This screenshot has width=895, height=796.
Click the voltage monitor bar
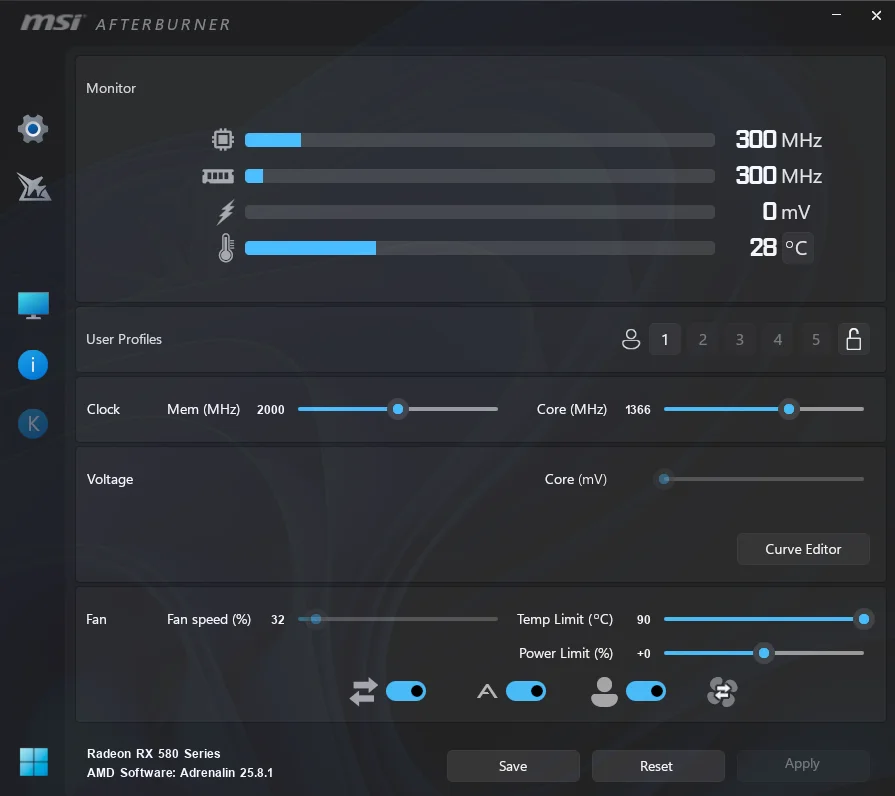(x=479, y=212)
